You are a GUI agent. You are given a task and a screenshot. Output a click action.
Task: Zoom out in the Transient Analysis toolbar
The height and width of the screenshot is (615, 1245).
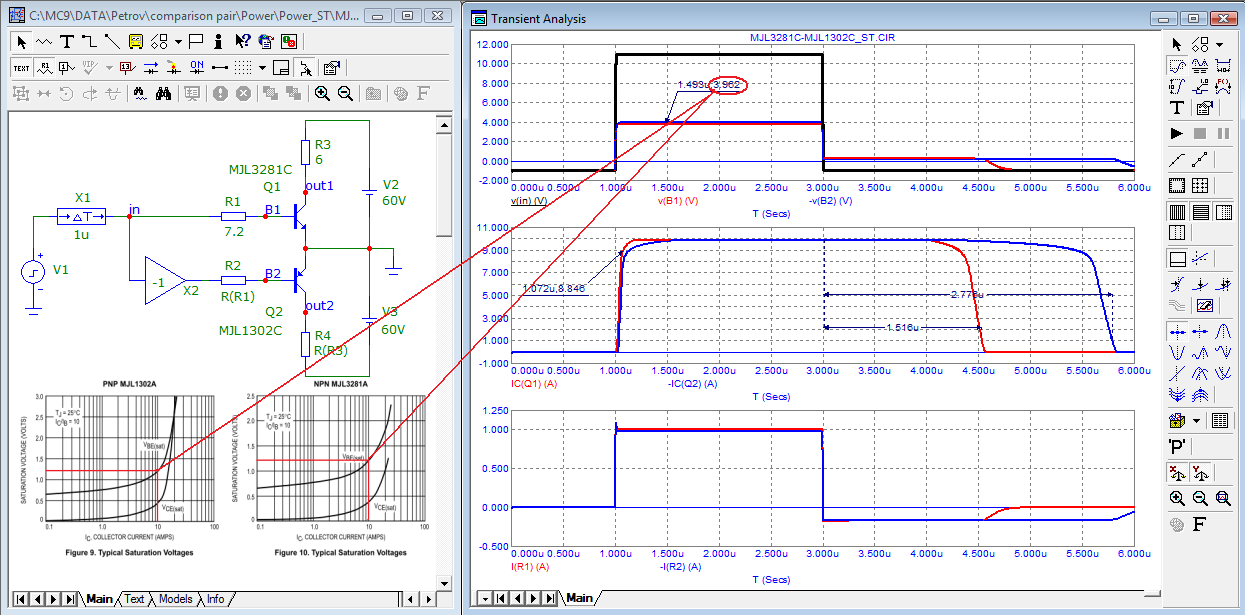click(1200, 498)
